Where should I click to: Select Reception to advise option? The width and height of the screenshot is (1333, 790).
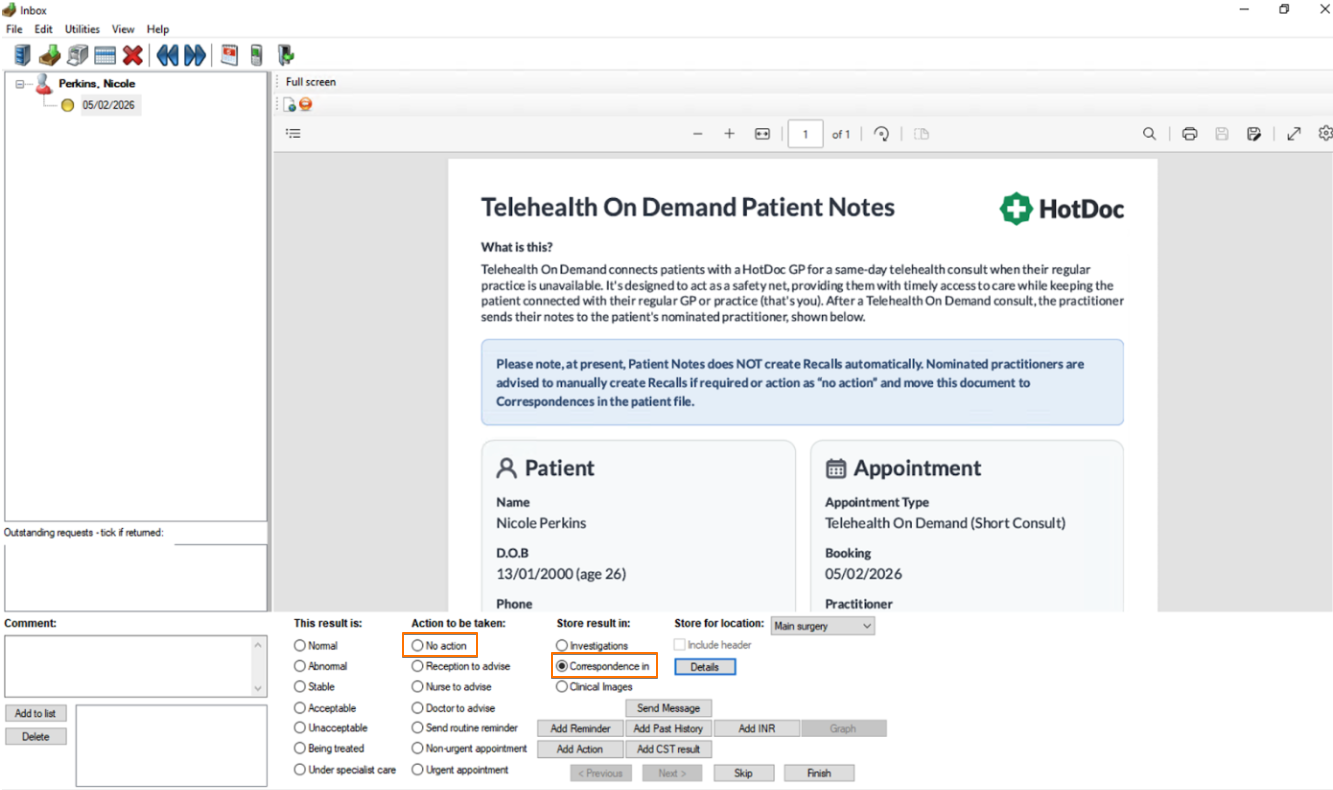pyautogui.click(x=417, y=666)
